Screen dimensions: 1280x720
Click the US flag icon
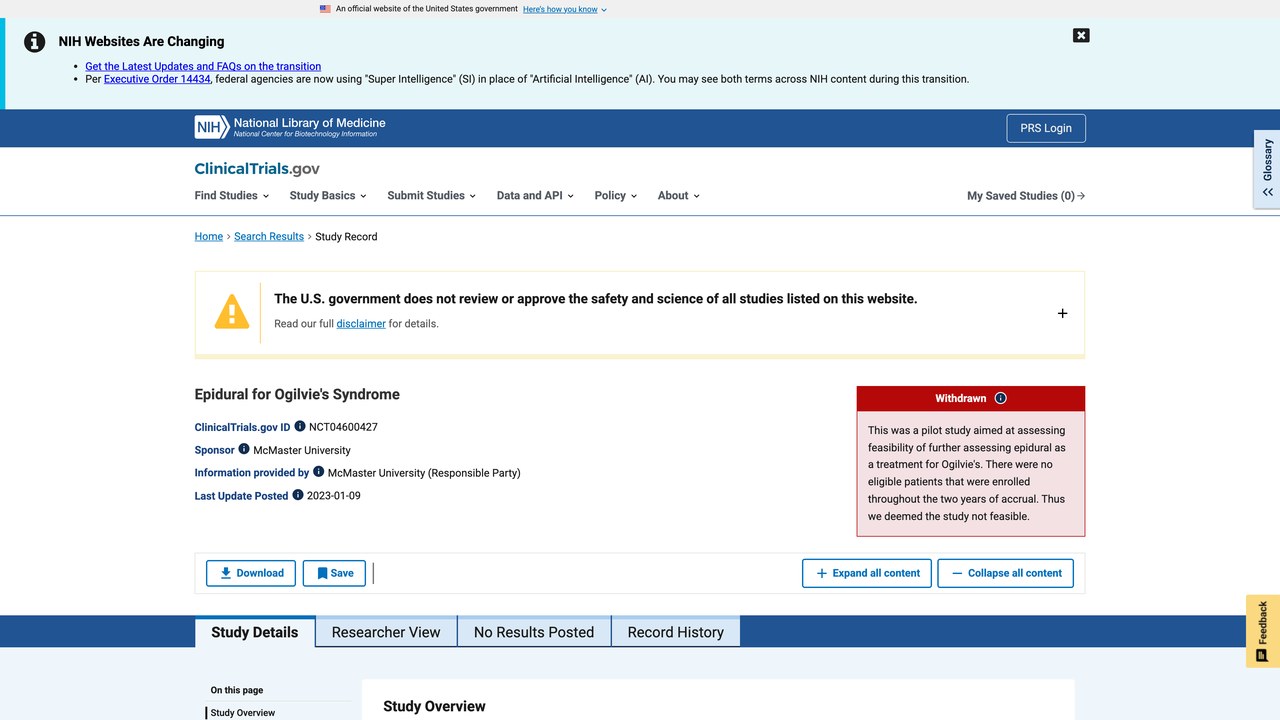pos(325,9)
